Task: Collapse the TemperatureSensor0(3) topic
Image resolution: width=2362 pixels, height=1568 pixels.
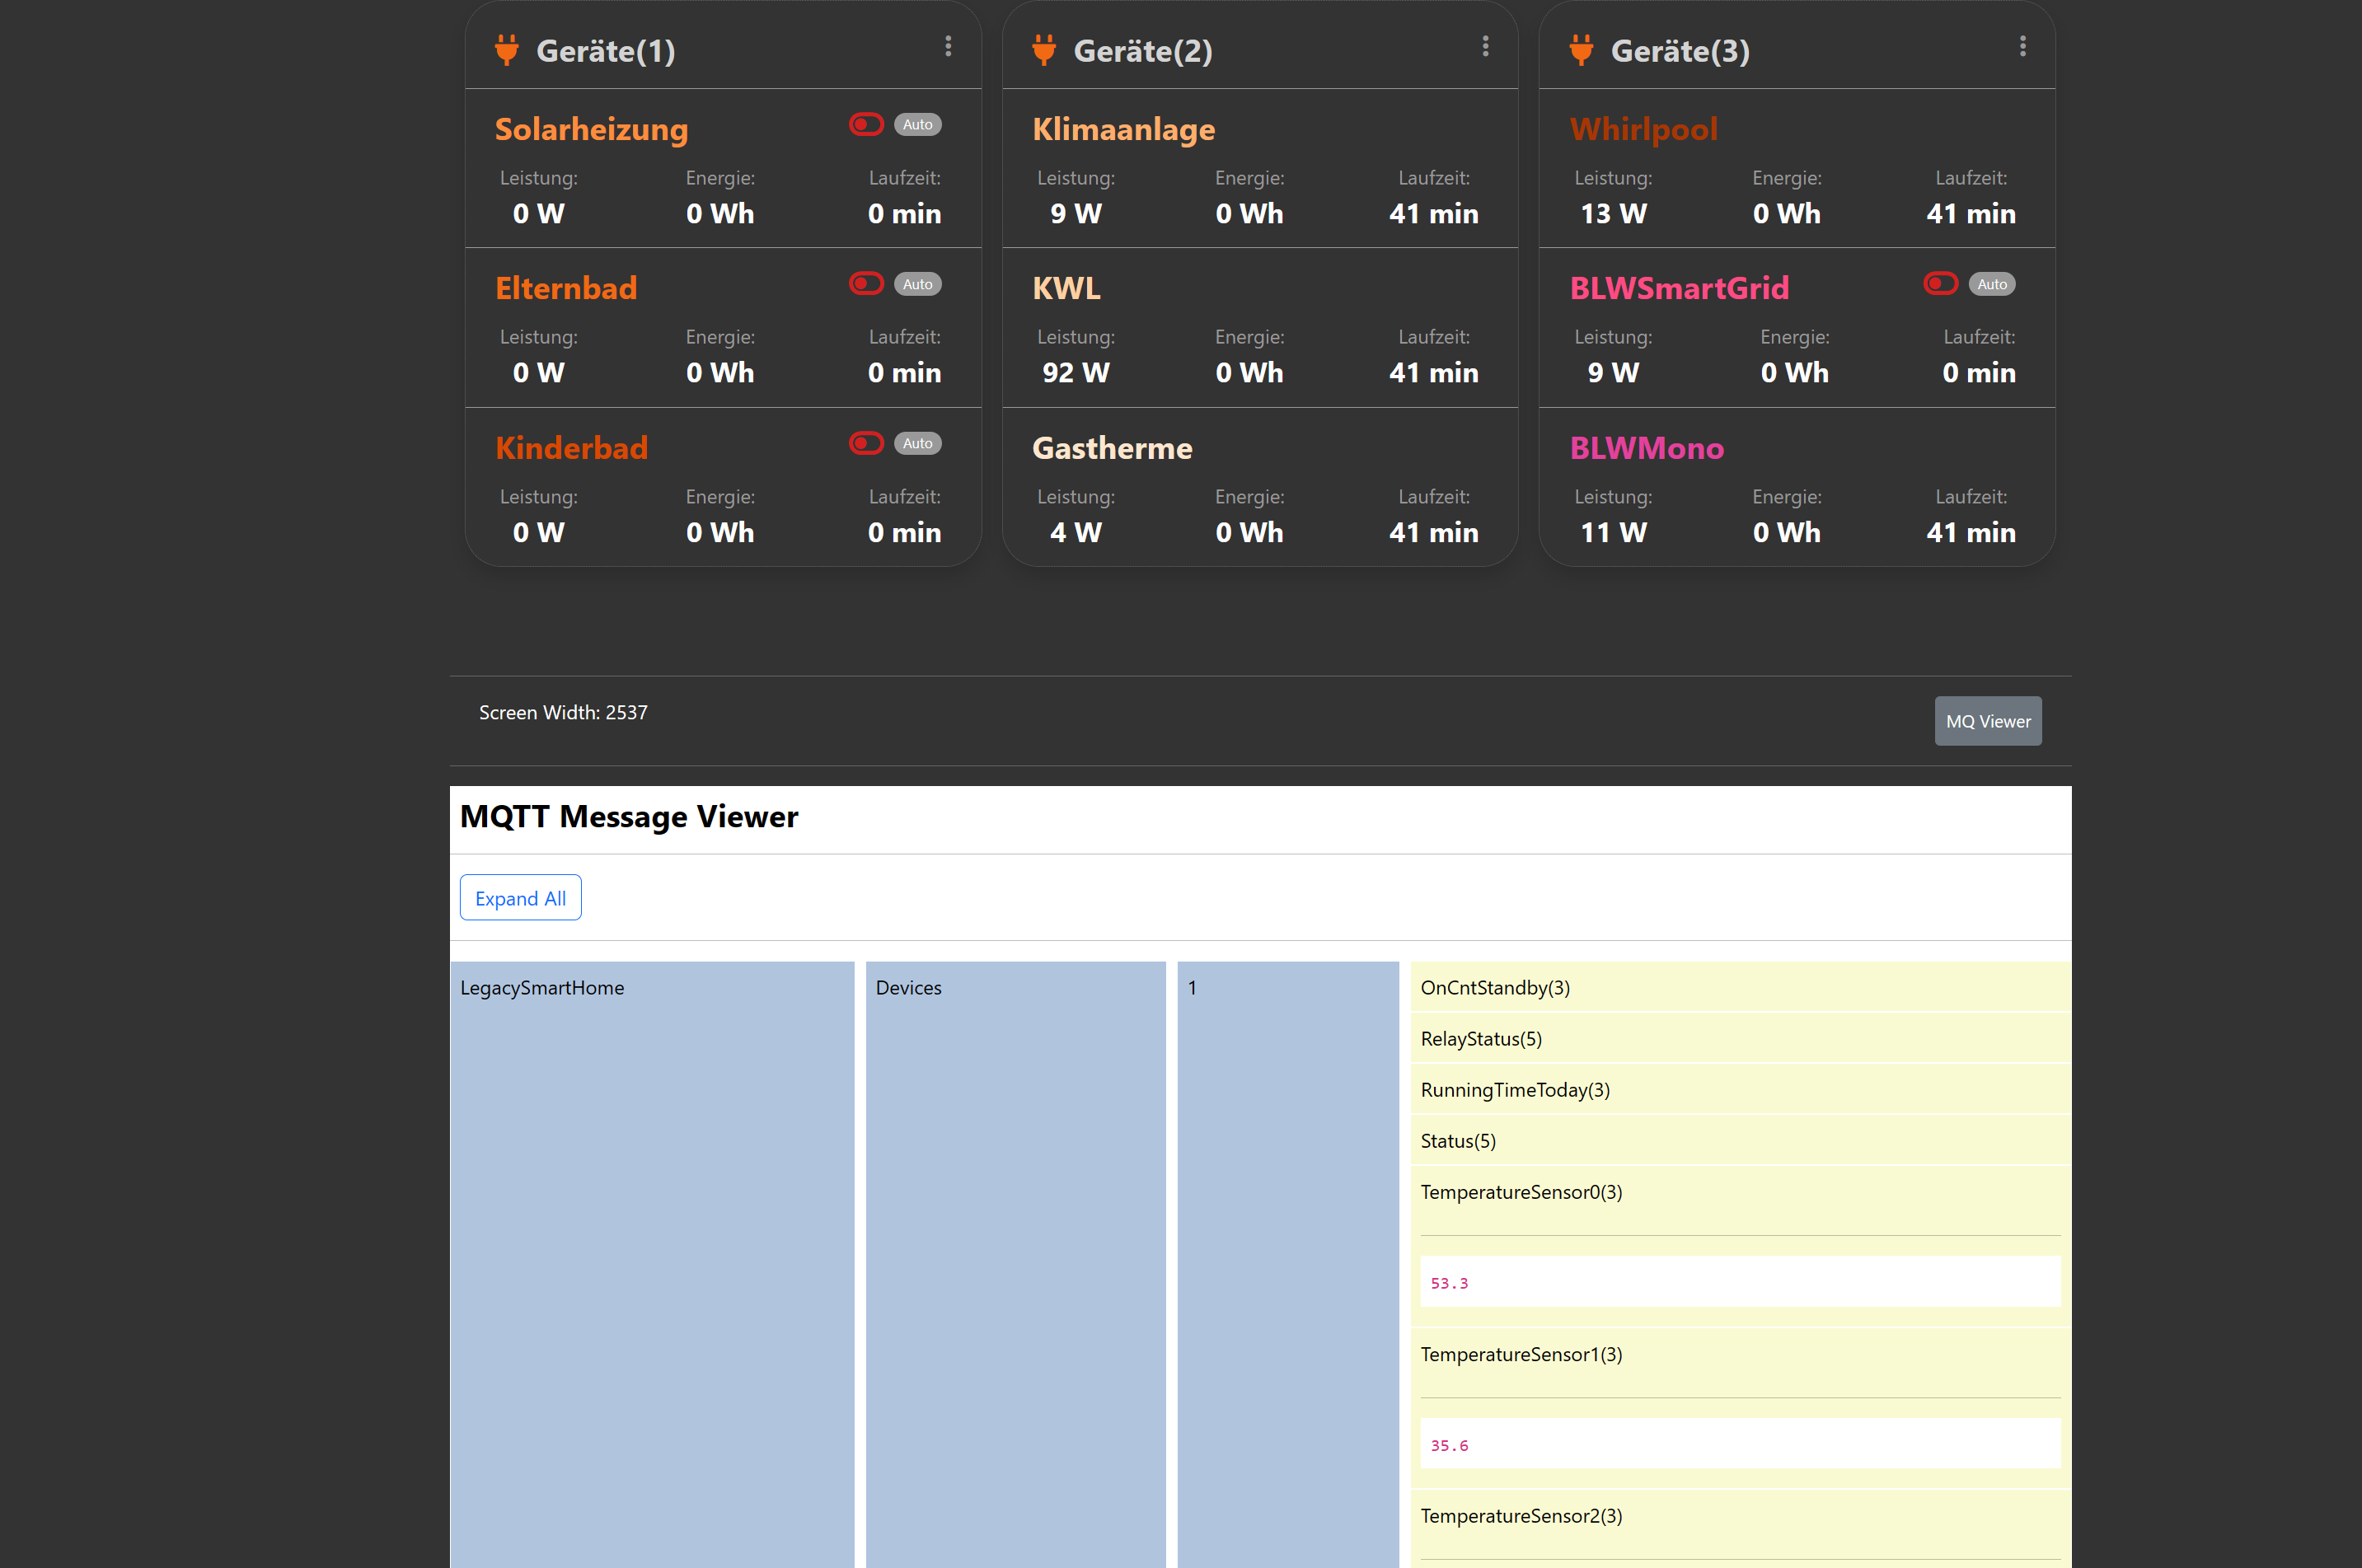Action: [1521, 1191]
